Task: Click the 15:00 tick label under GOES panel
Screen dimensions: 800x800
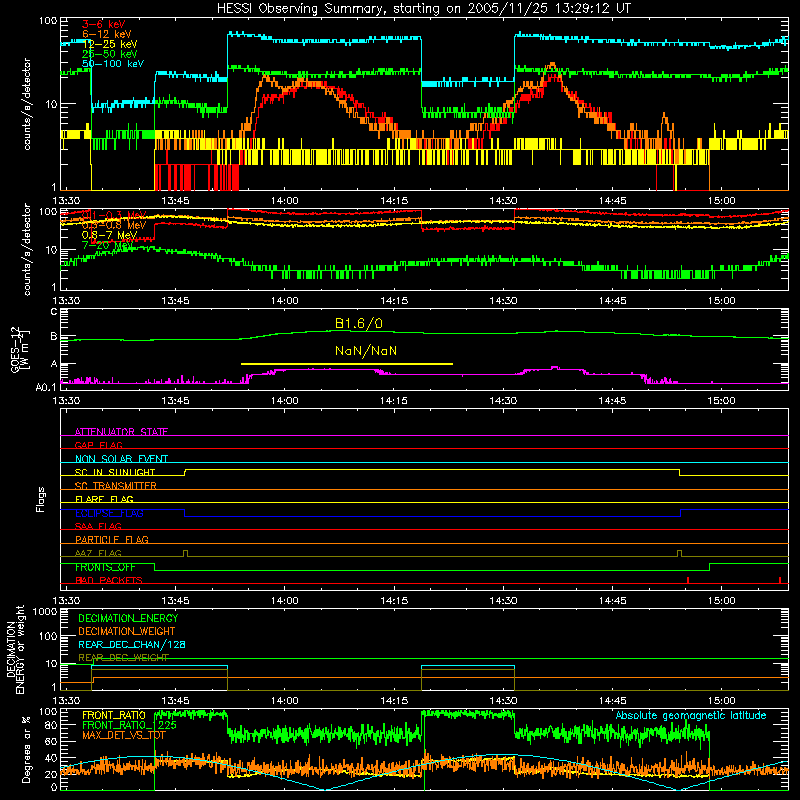Action: [x=721, y=401]
